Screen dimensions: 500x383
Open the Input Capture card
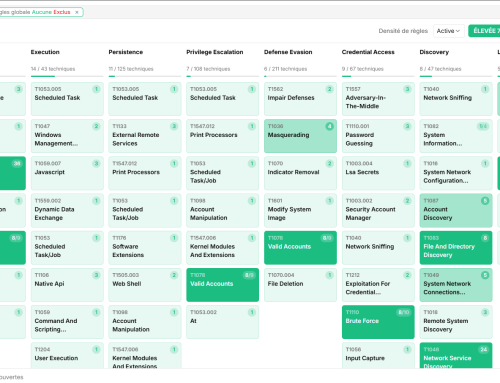[378, 355]
